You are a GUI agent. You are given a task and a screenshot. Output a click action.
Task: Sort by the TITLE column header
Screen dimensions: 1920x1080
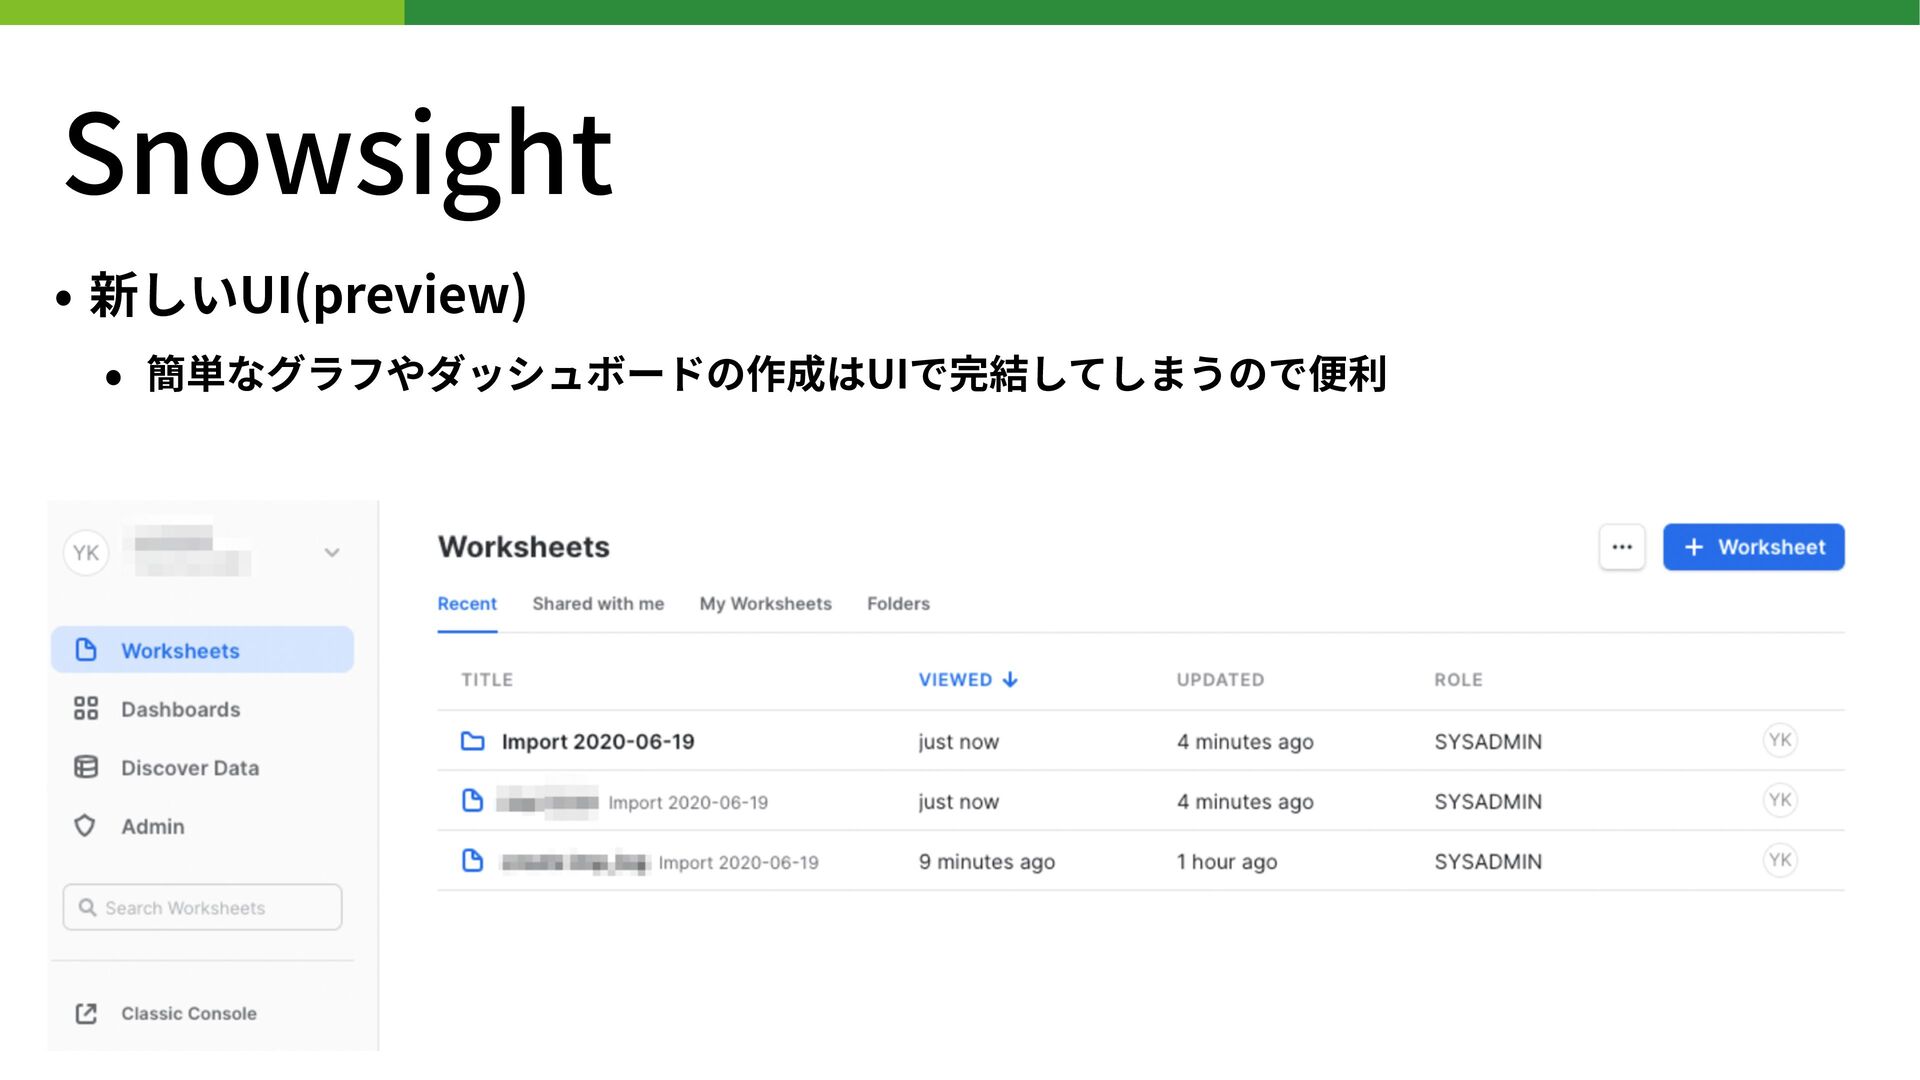point(487,680)
